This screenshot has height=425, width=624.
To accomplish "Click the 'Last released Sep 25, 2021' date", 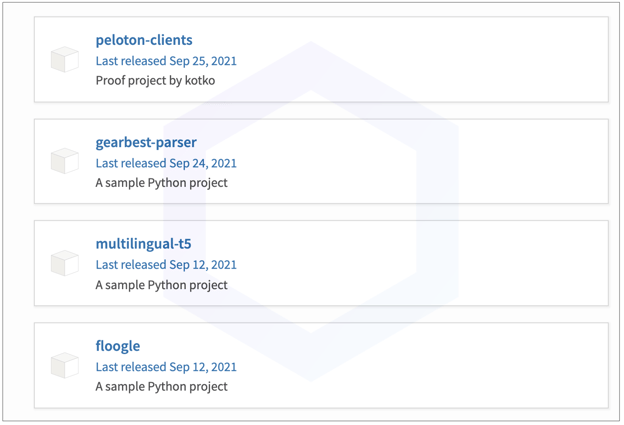I will pyautogui.click(x=166, y=61).
